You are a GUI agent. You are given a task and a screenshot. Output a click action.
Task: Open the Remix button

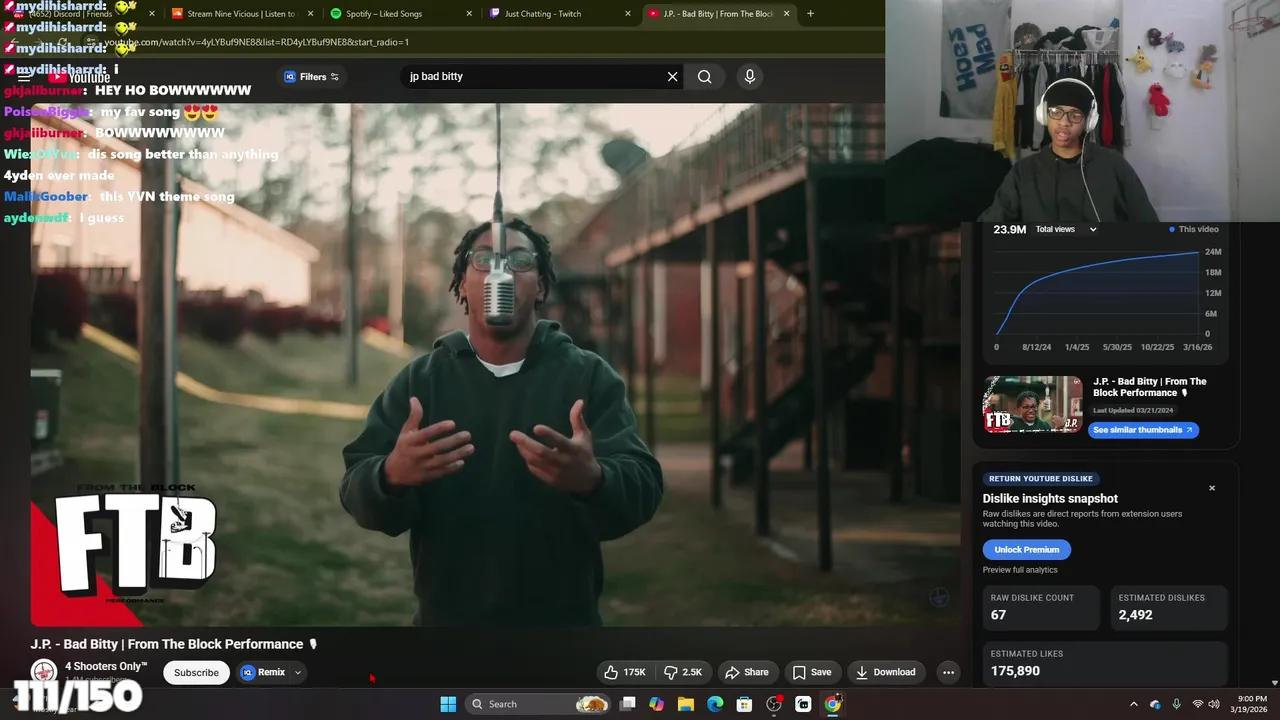tap(263, 672)
